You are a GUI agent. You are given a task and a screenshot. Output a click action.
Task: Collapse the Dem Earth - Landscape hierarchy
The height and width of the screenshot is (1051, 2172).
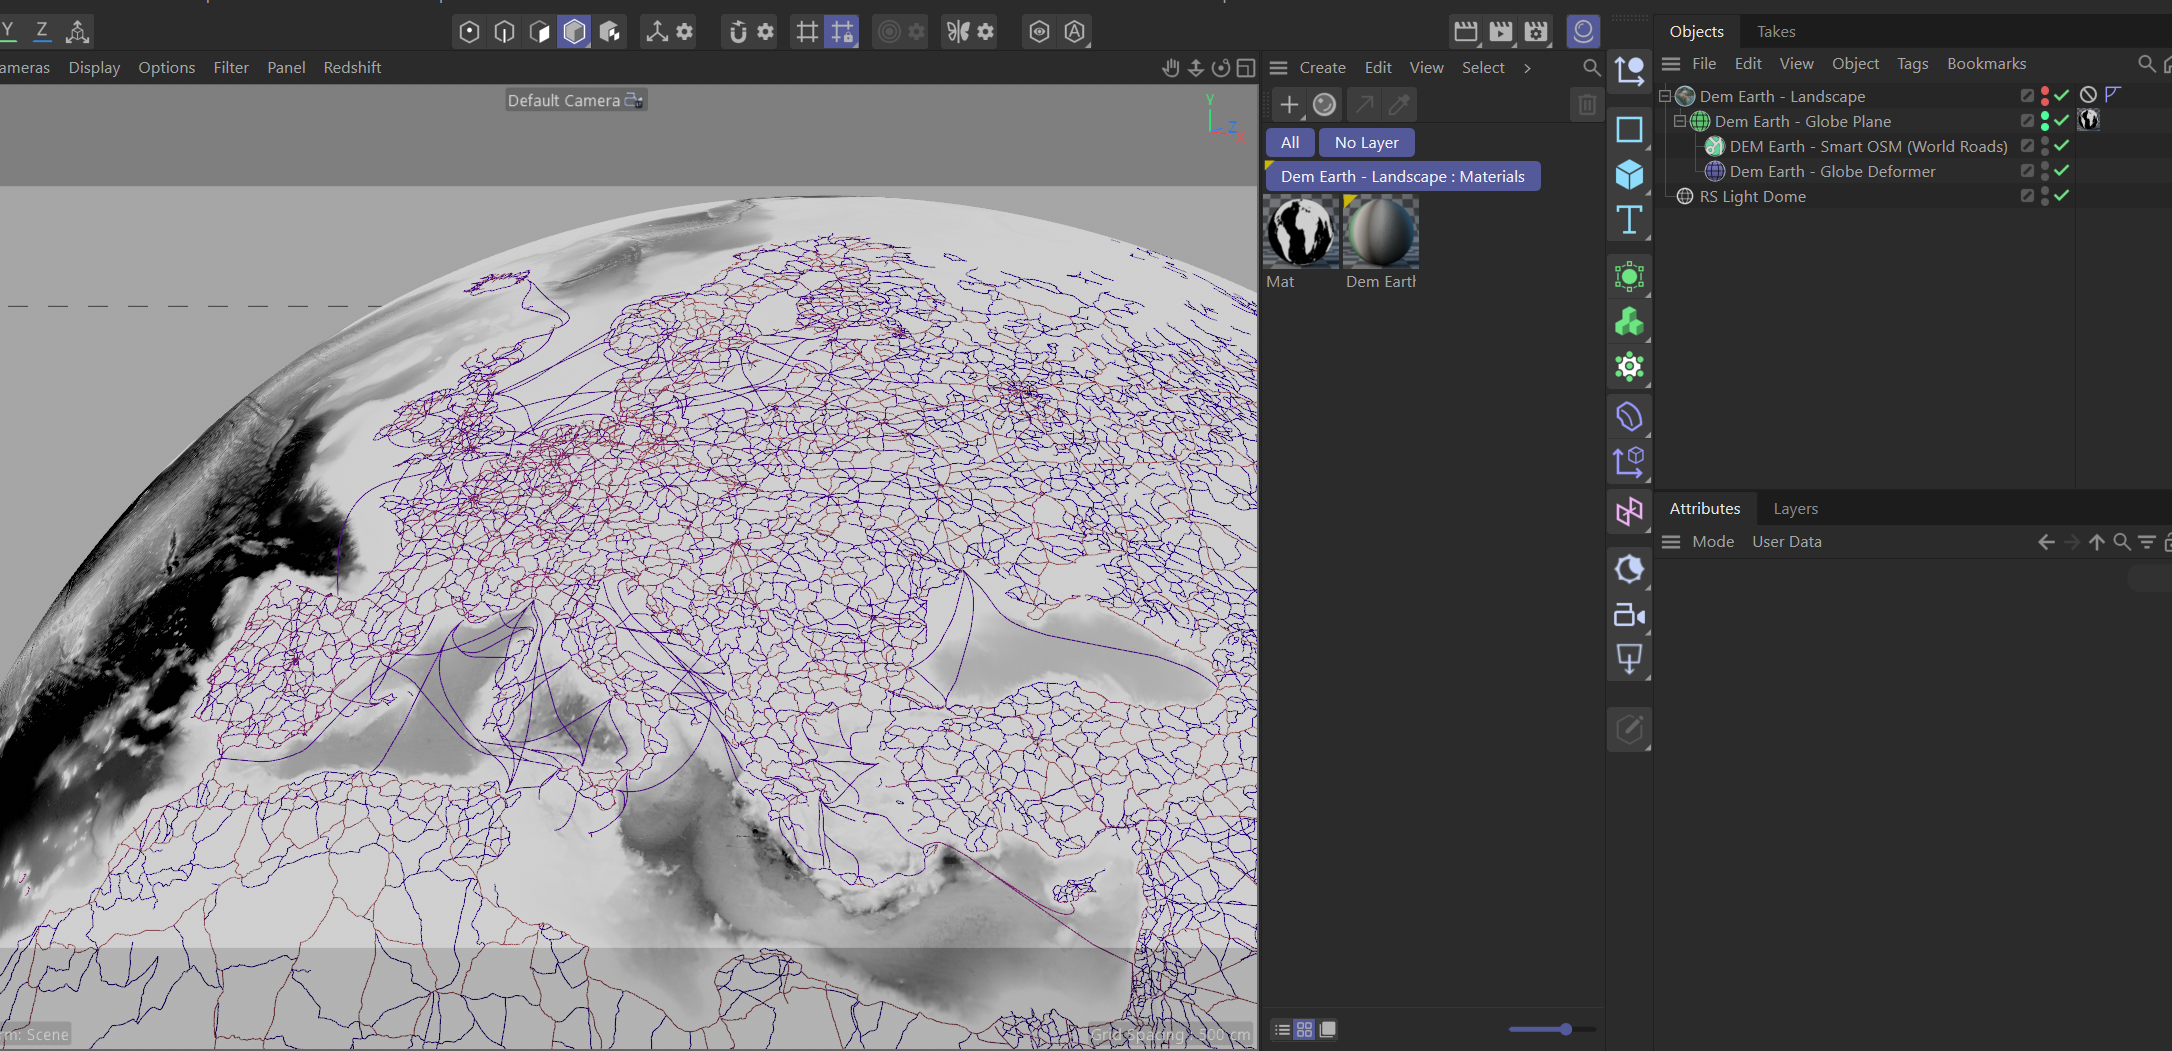pos(1665,96)
